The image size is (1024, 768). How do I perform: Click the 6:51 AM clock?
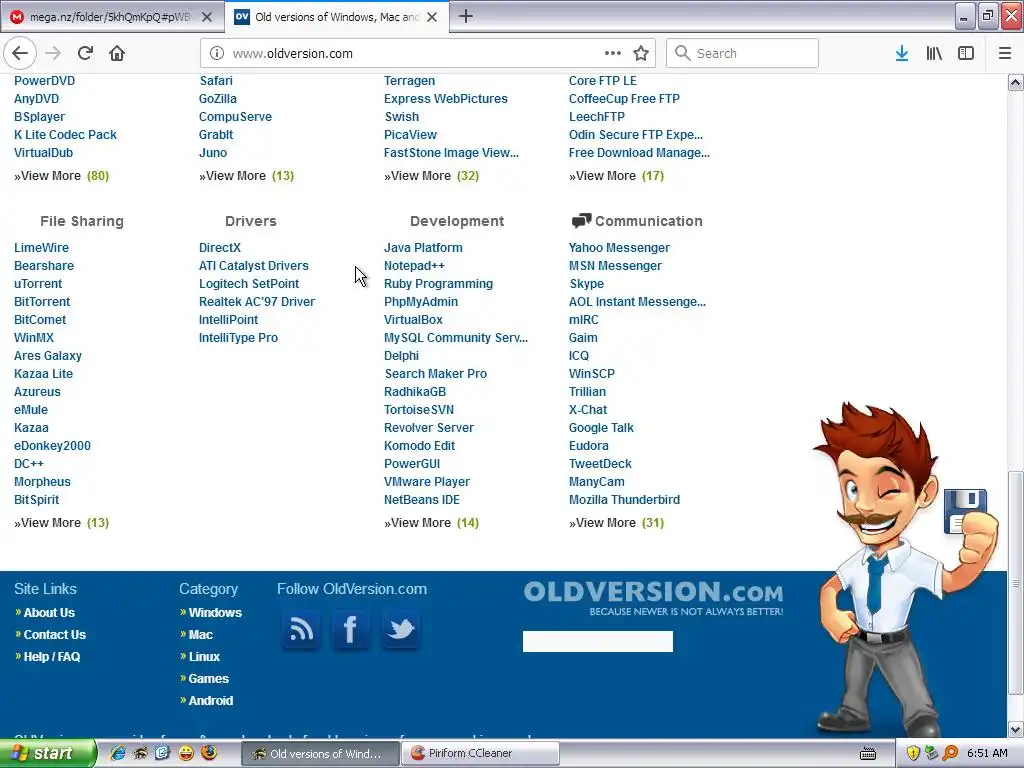987,753
